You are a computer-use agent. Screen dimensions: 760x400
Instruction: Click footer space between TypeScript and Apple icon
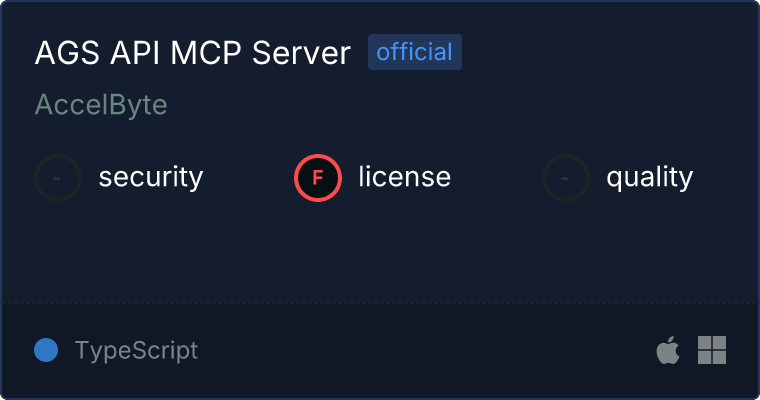pos(427,350)
